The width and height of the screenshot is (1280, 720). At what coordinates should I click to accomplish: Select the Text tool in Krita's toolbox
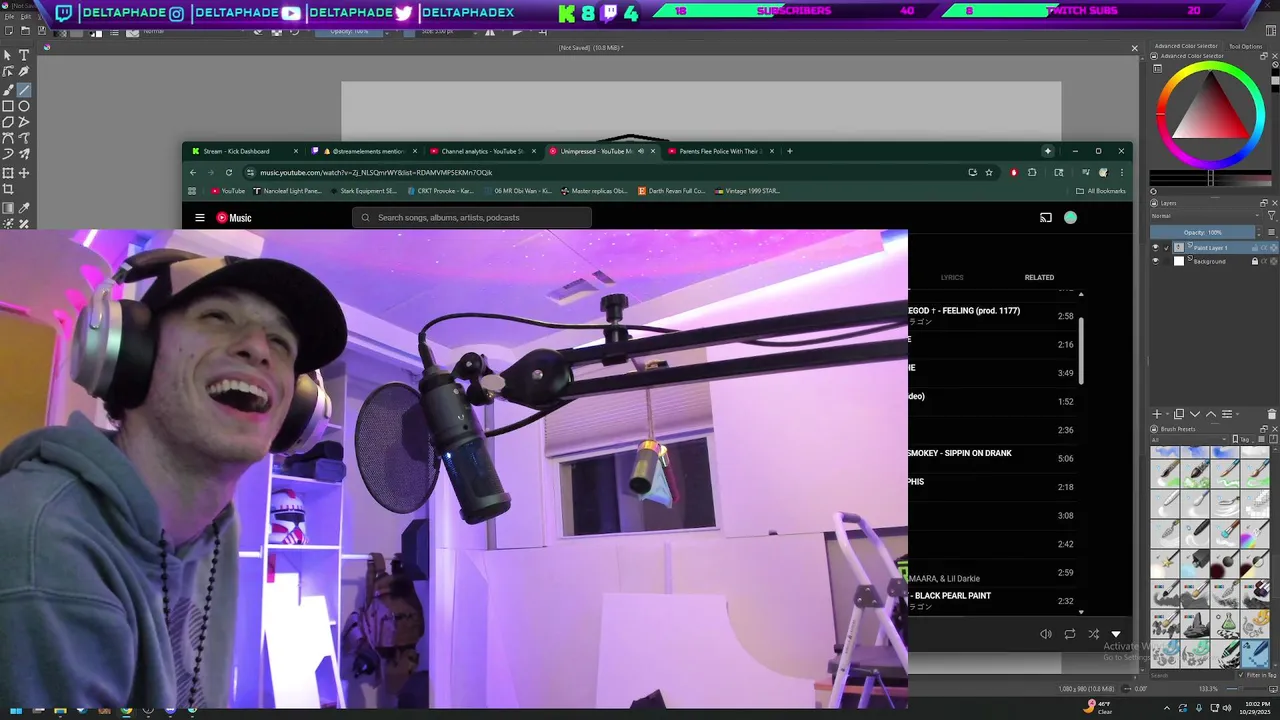pyautogui.click(x=24, y=55)
